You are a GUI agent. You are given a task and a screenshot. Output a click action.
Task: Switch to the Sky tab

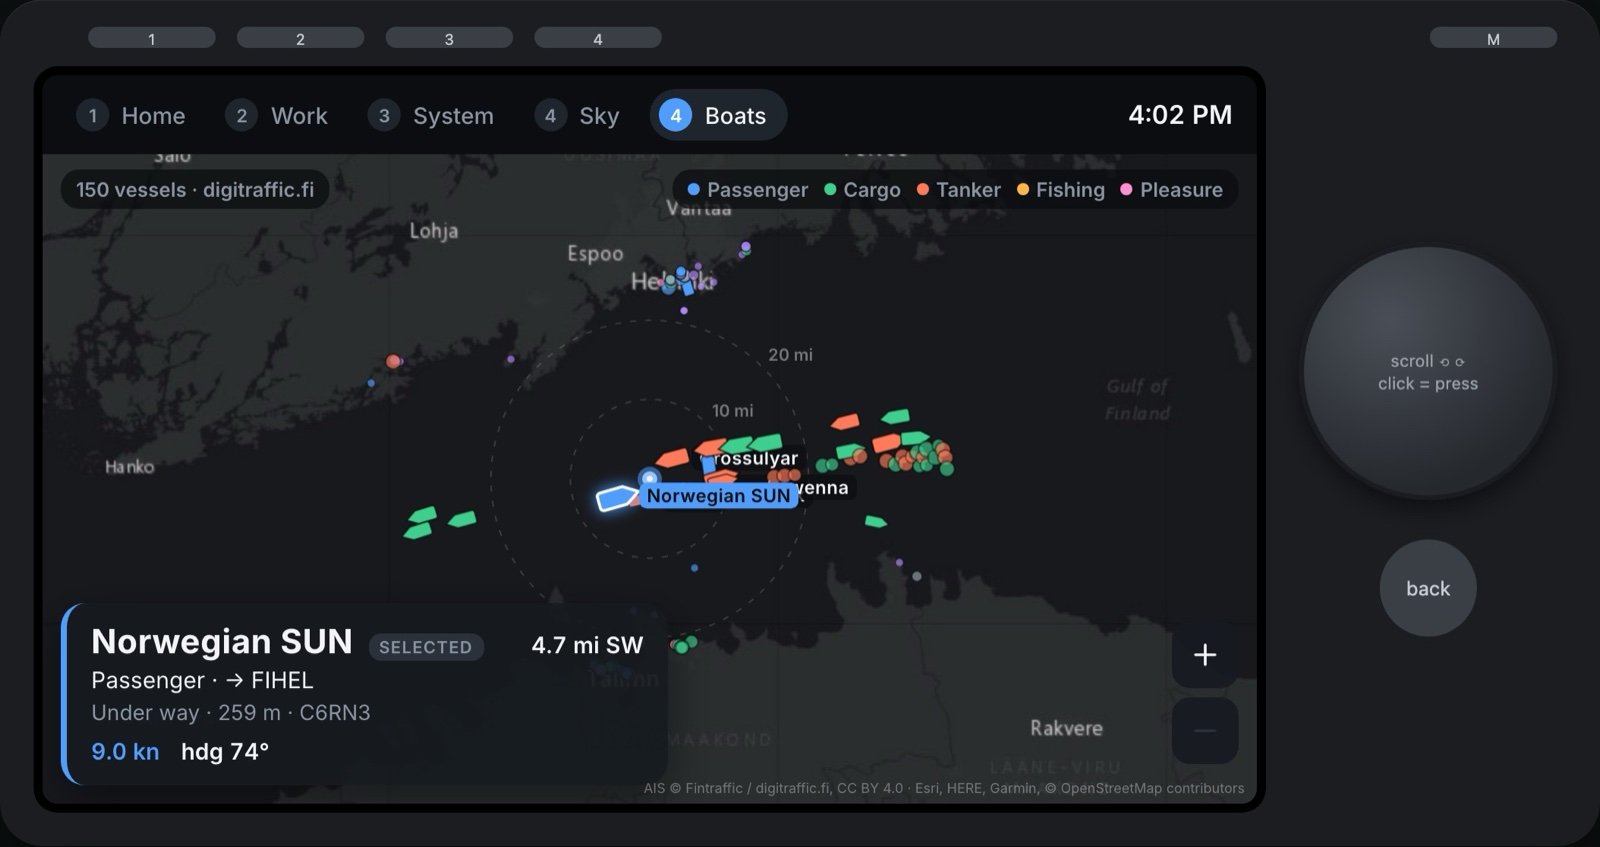pyautogui.click(x=577, y=116)
